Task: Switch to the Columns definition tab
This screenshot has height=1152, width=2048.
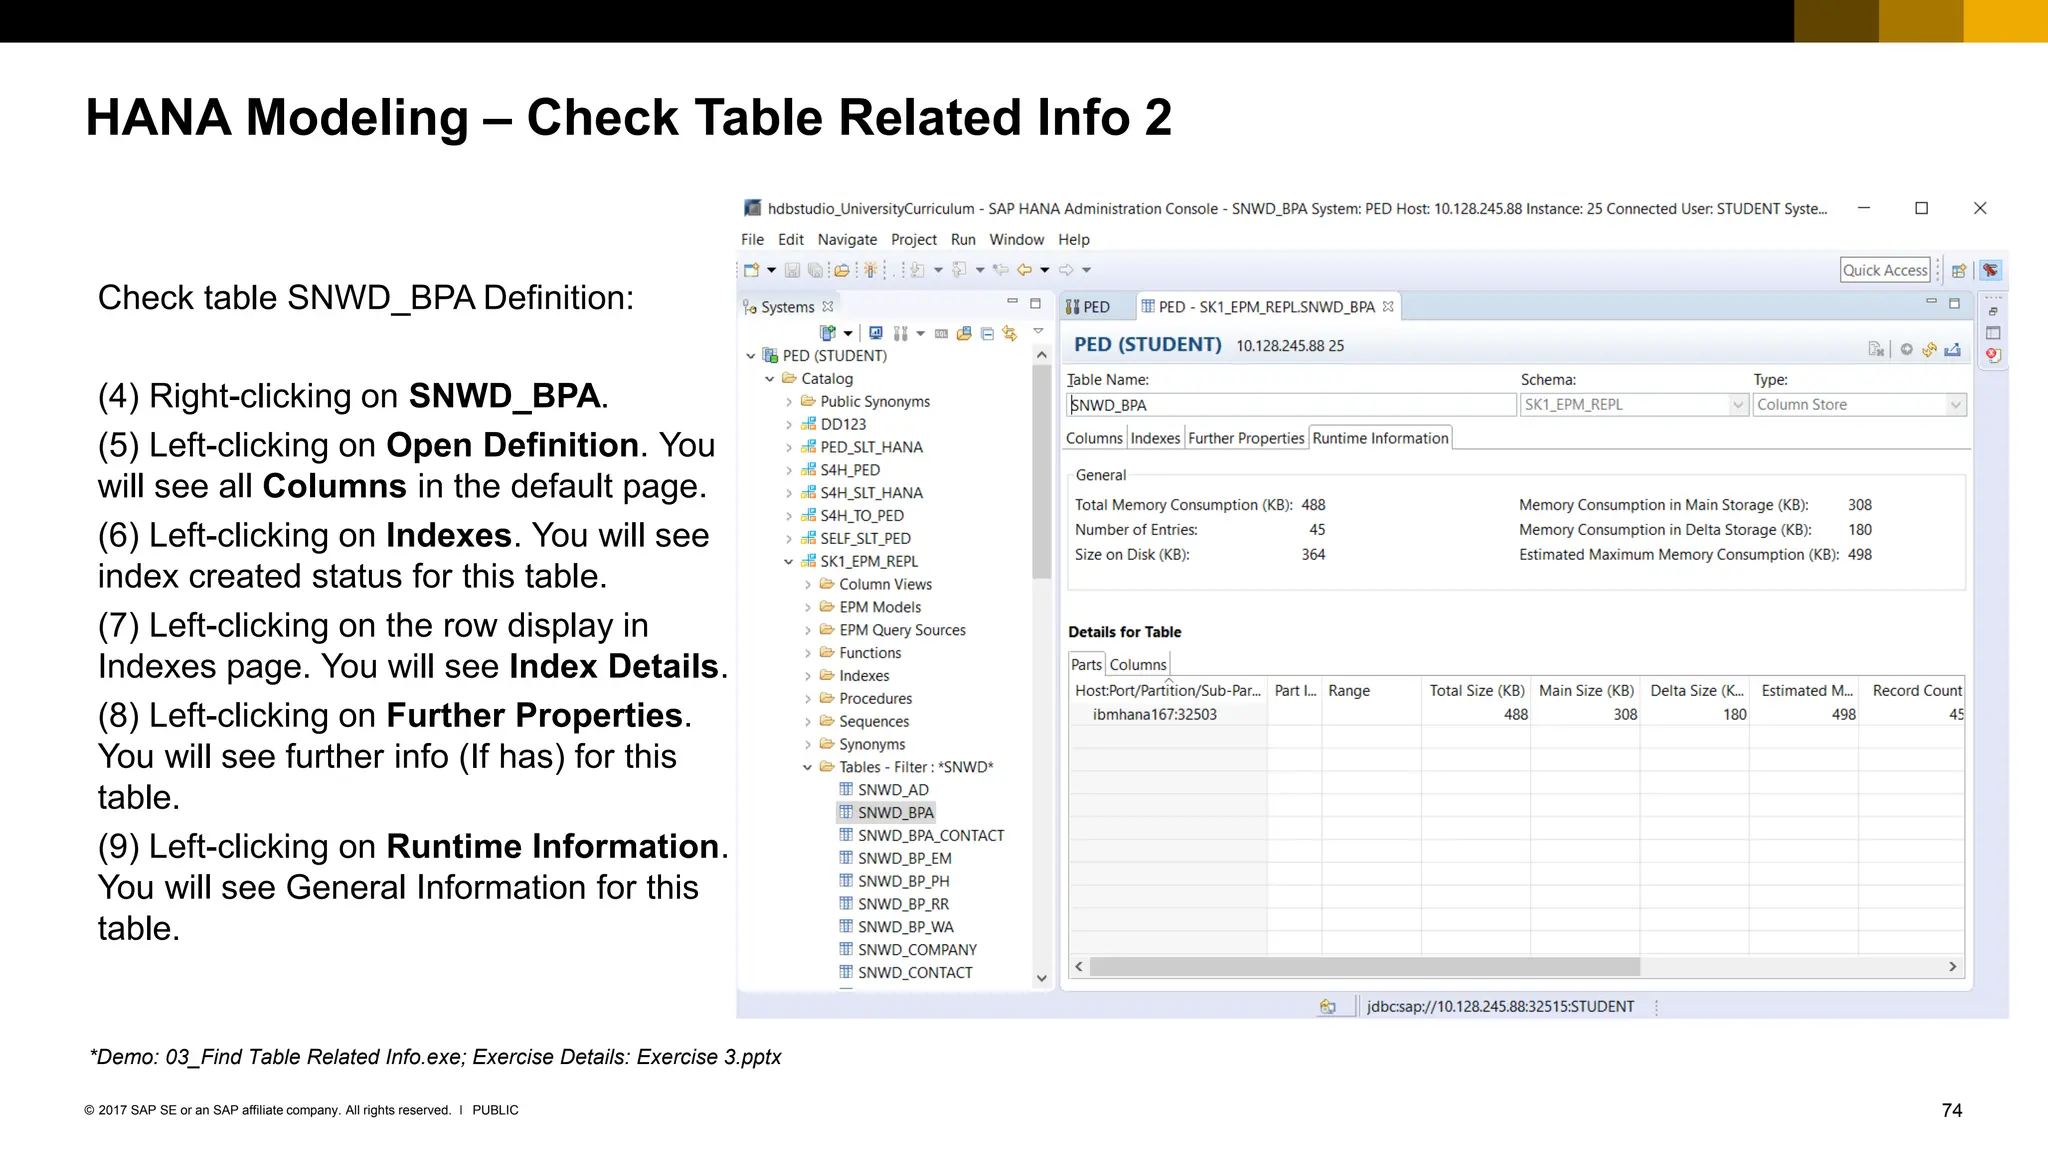Action: coord(1094,439)
